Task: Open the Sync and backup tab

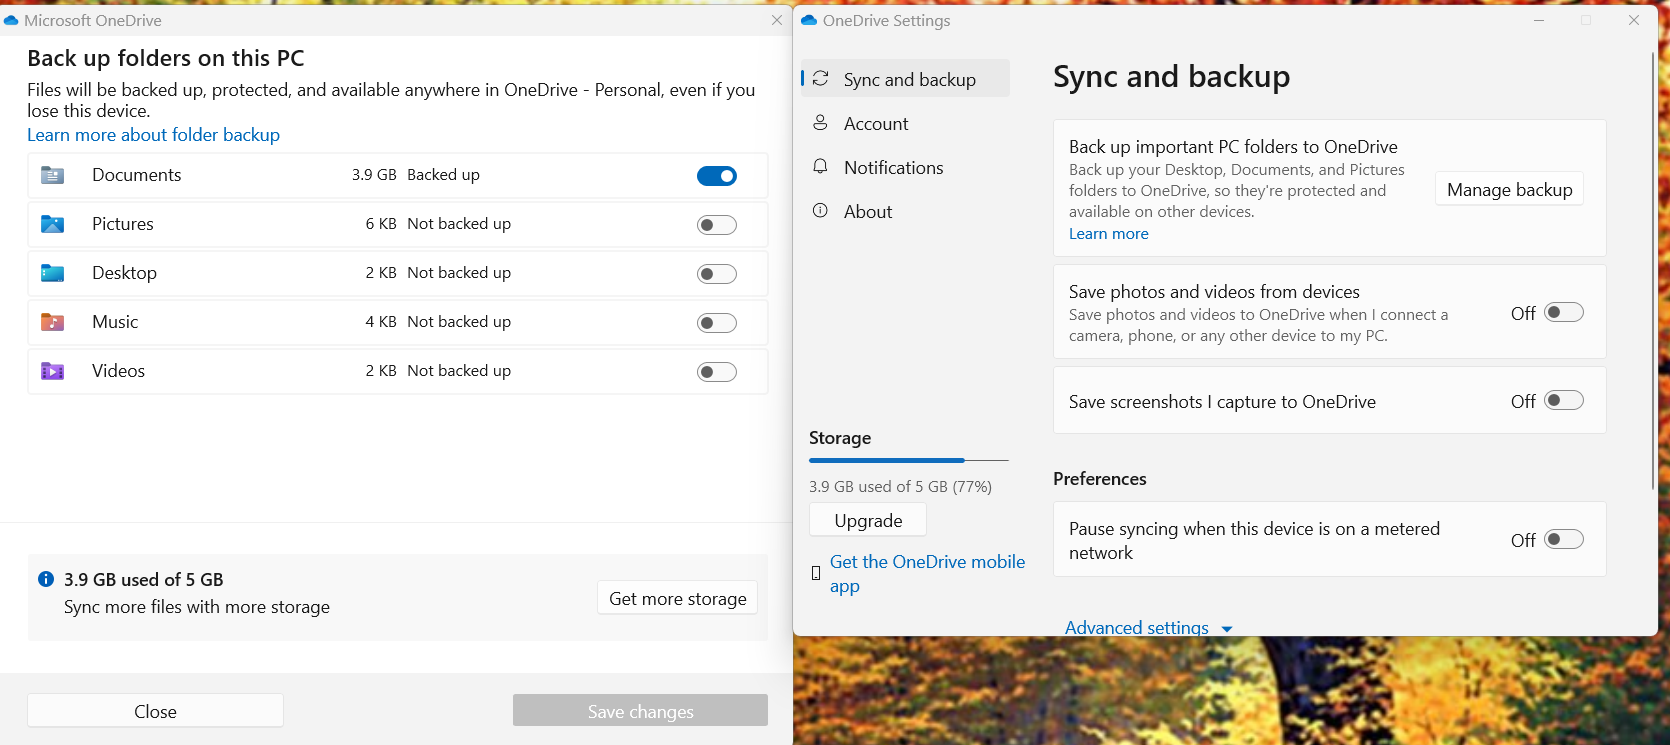Action: click(x=906, y=79)
